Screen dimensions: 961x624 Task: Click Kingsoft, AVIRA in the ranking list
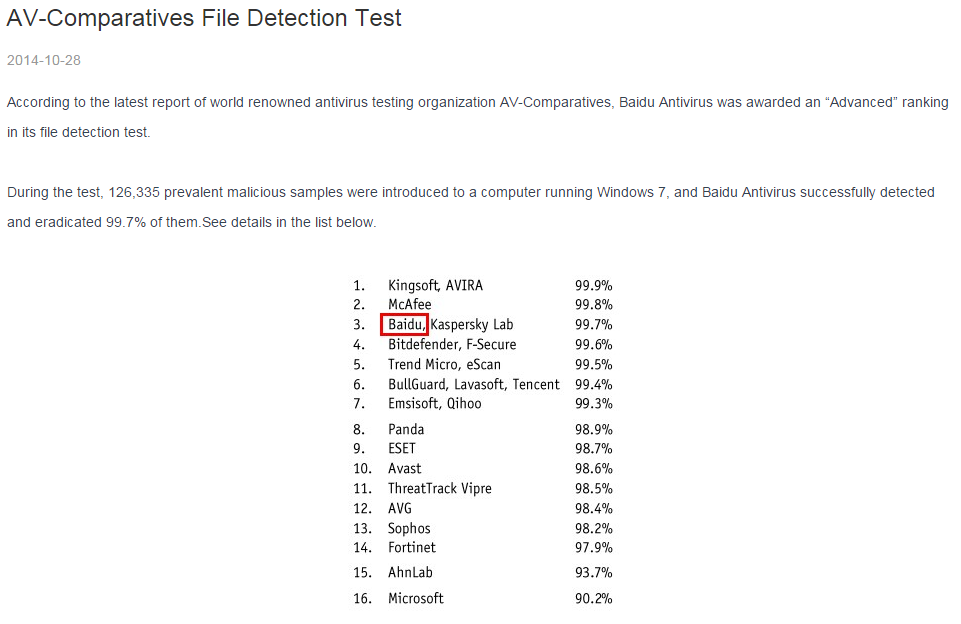coord(435,285)
